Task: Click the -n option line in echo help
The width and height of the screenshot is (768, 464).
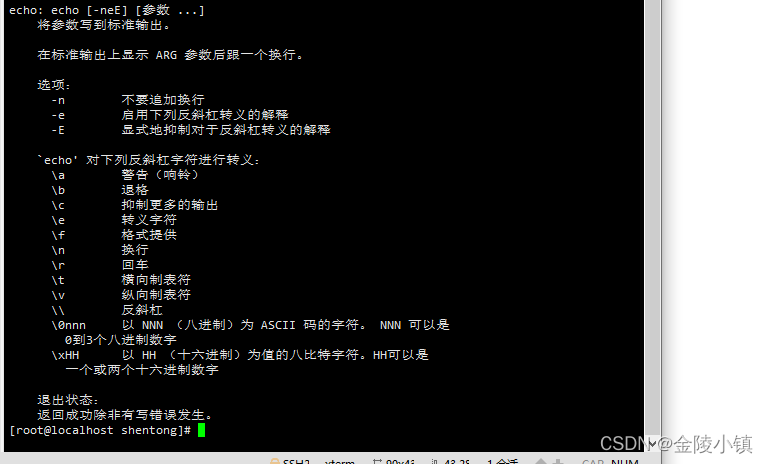Action: 128,100
